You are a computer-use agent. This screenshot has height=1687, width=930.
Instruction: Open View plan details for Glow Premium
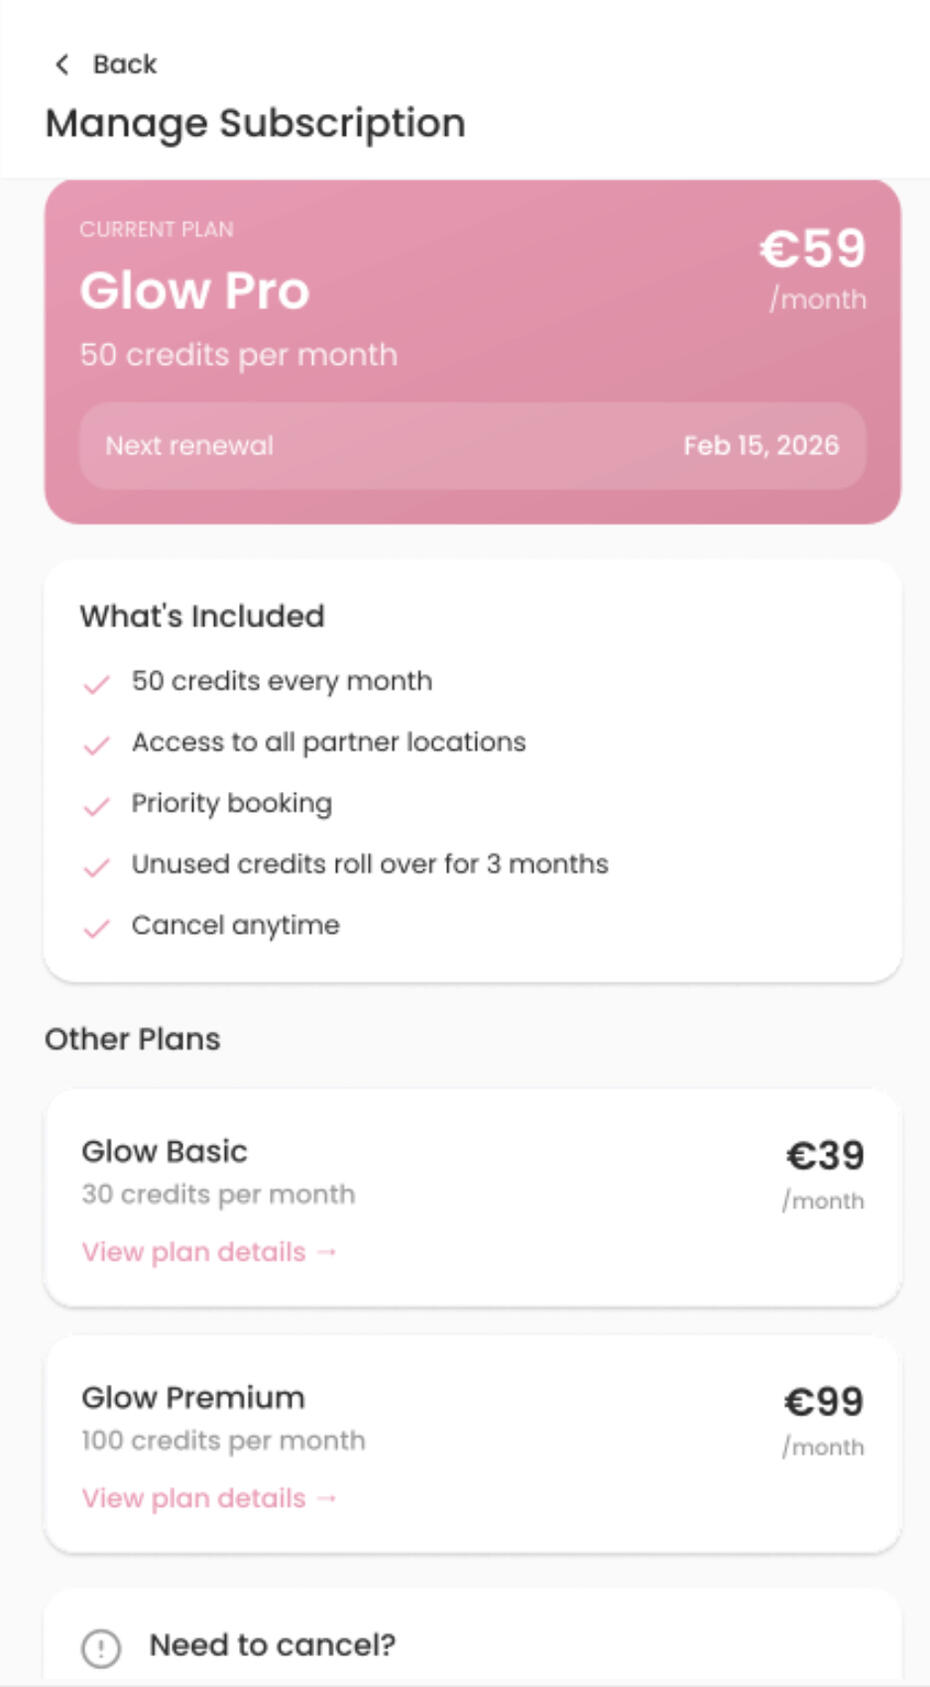(x=209, y=1498)
